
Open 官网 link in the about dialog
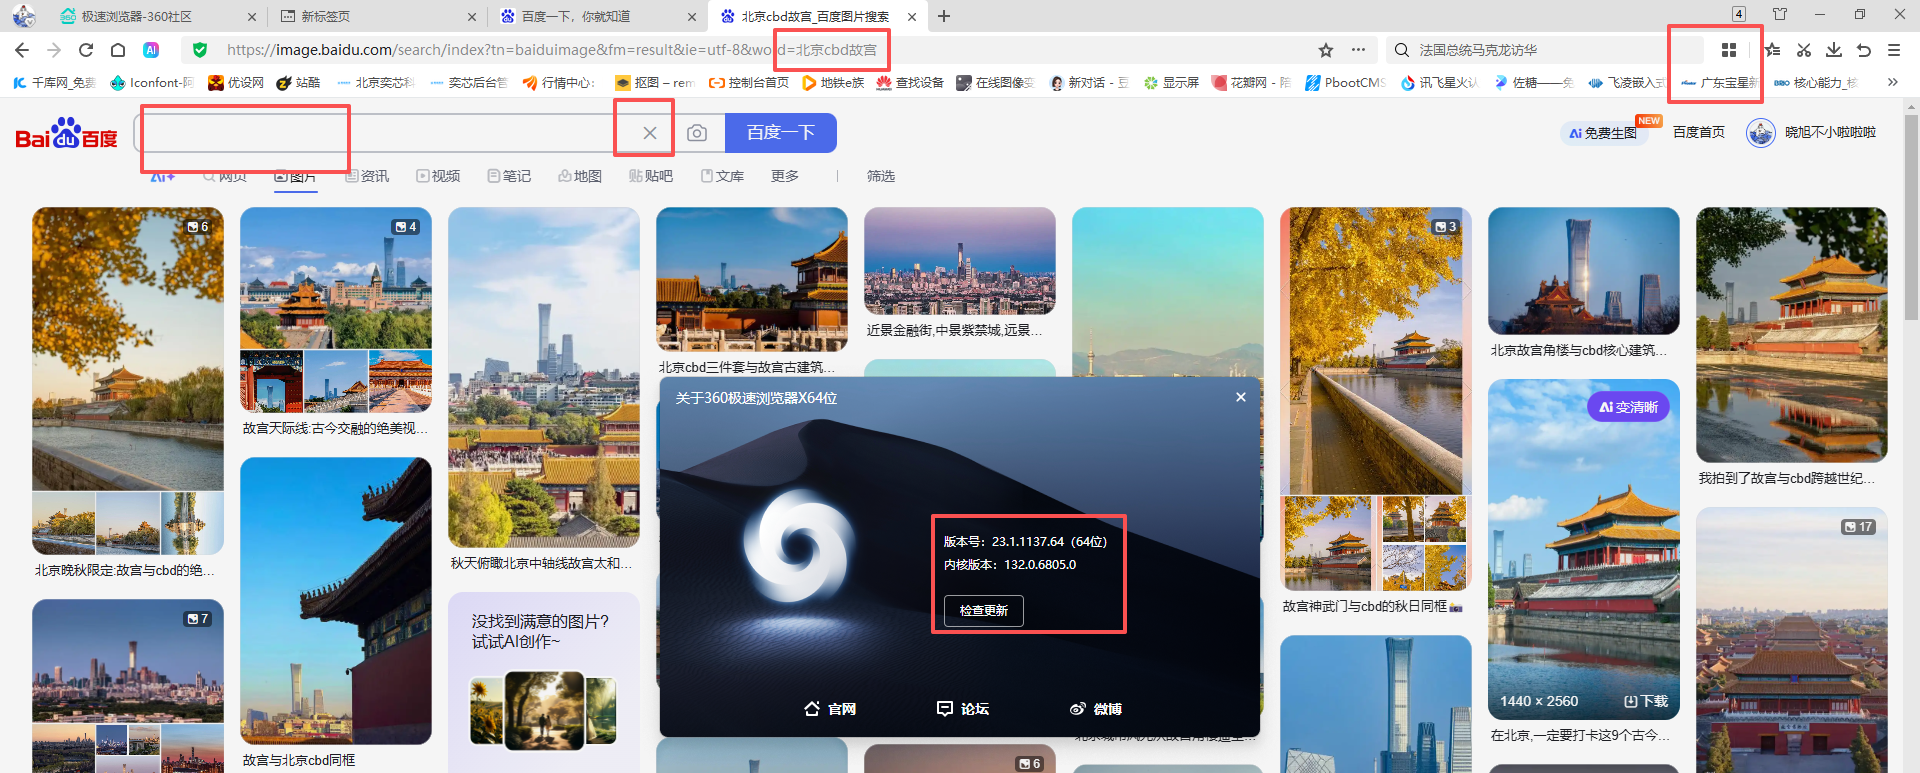[x=830, y=709]
